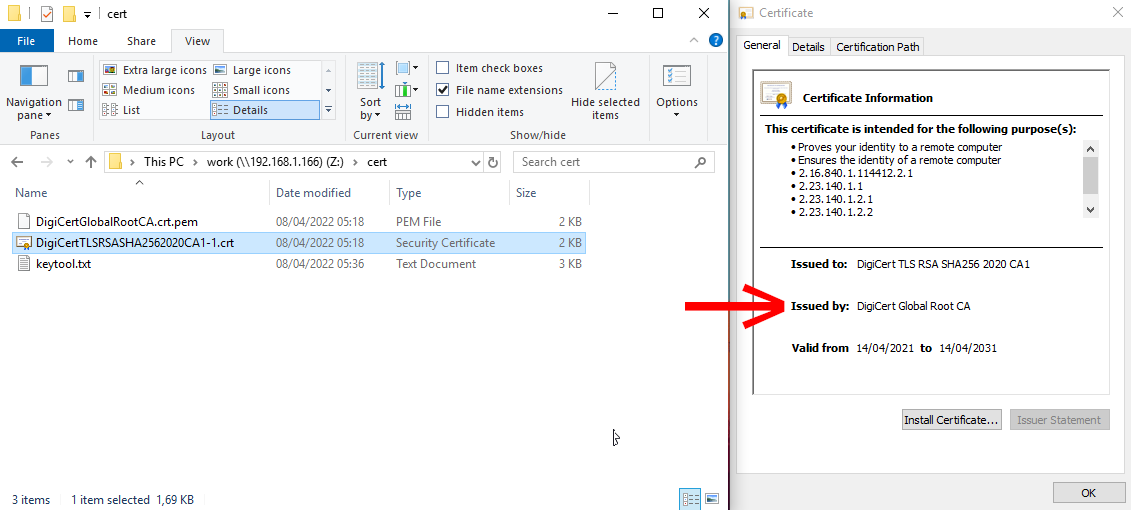Expand layout gallery More arrow

click(x=328, y=110)
